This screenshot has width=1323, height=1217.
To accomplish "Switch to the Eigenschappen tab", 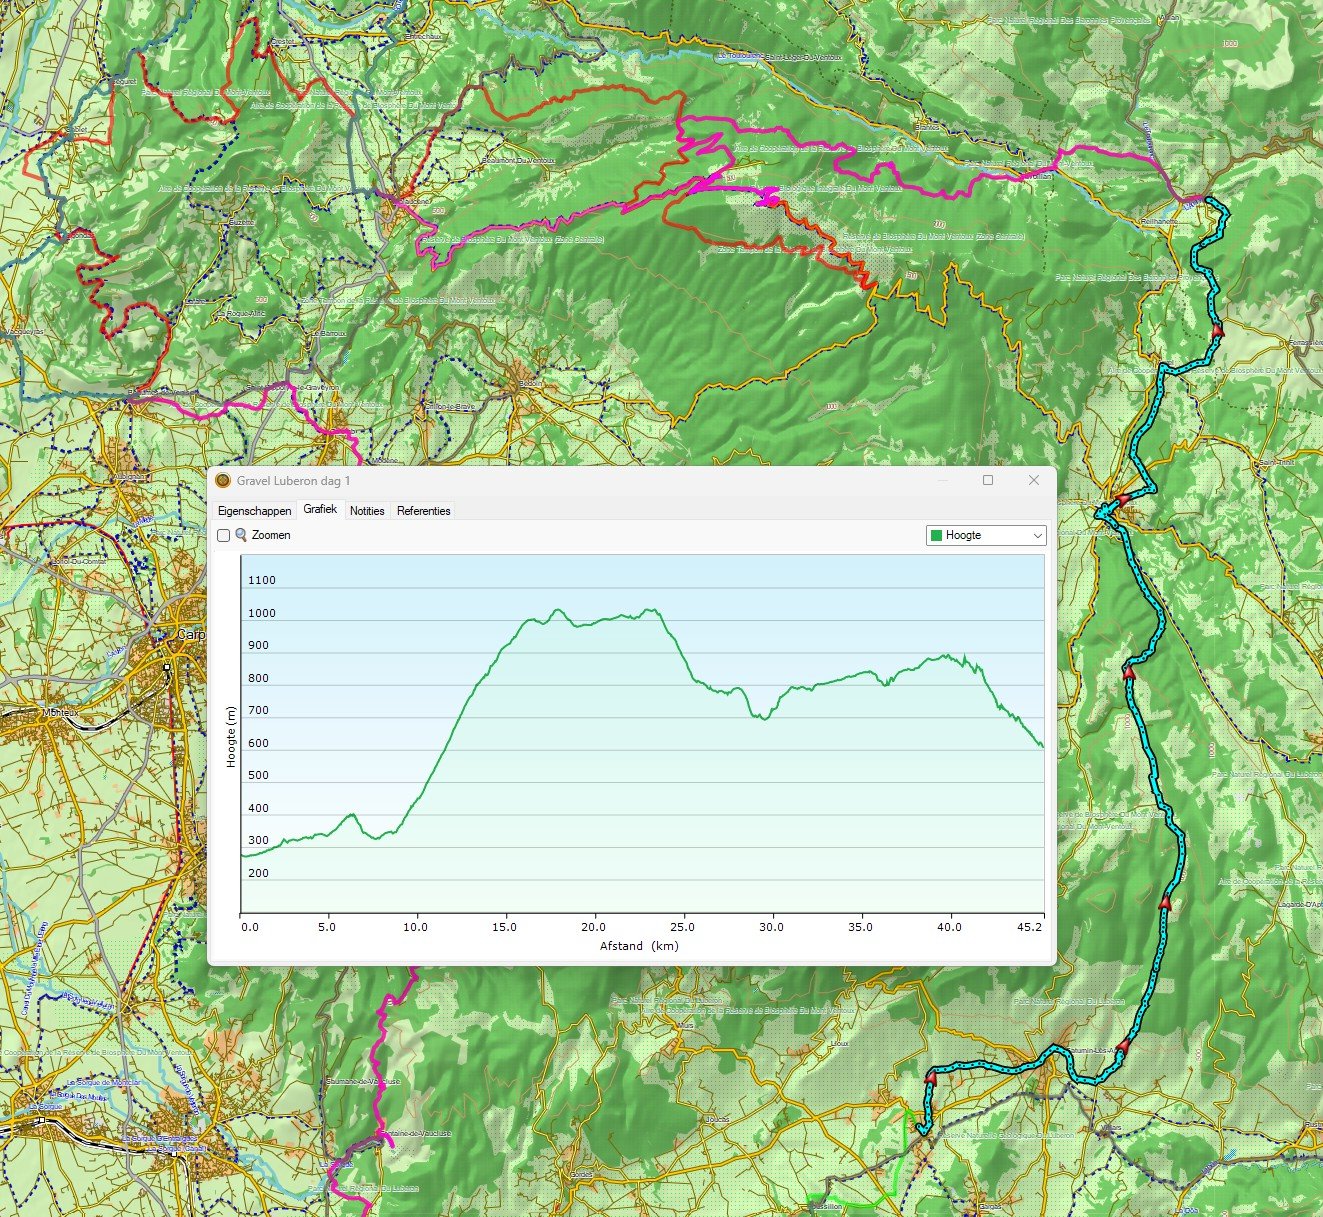I will pyautogui.click(x=254, y=511).
